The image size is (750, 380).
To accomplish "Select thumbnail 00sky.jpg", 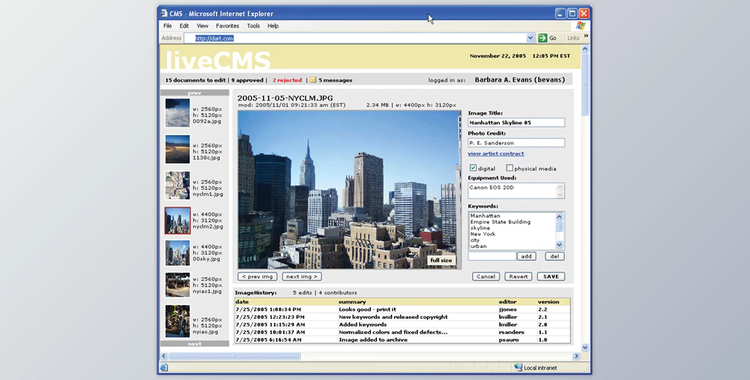I will [177, 253].
